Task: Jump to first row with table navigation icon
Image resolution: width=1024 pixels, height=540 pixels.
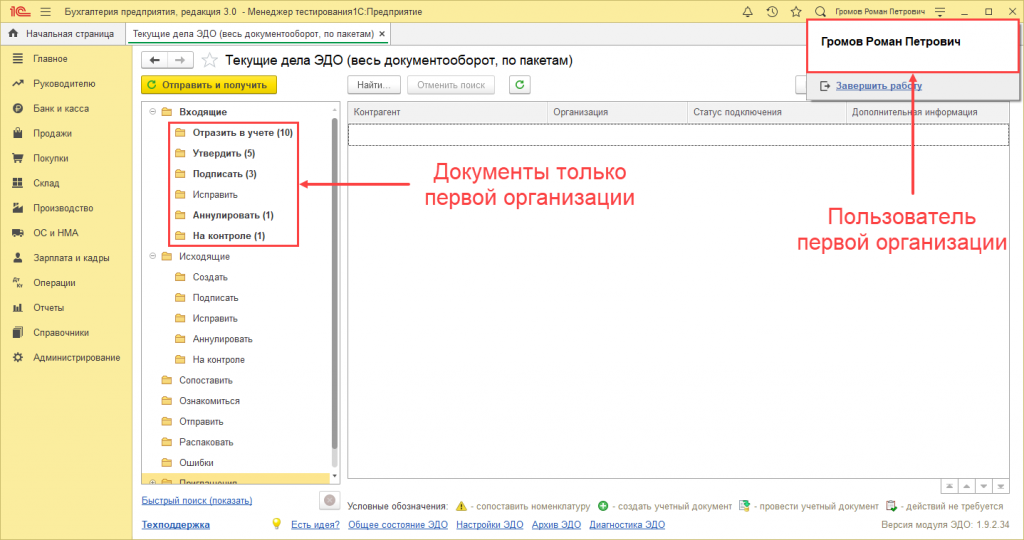Action: coord(949,486)
